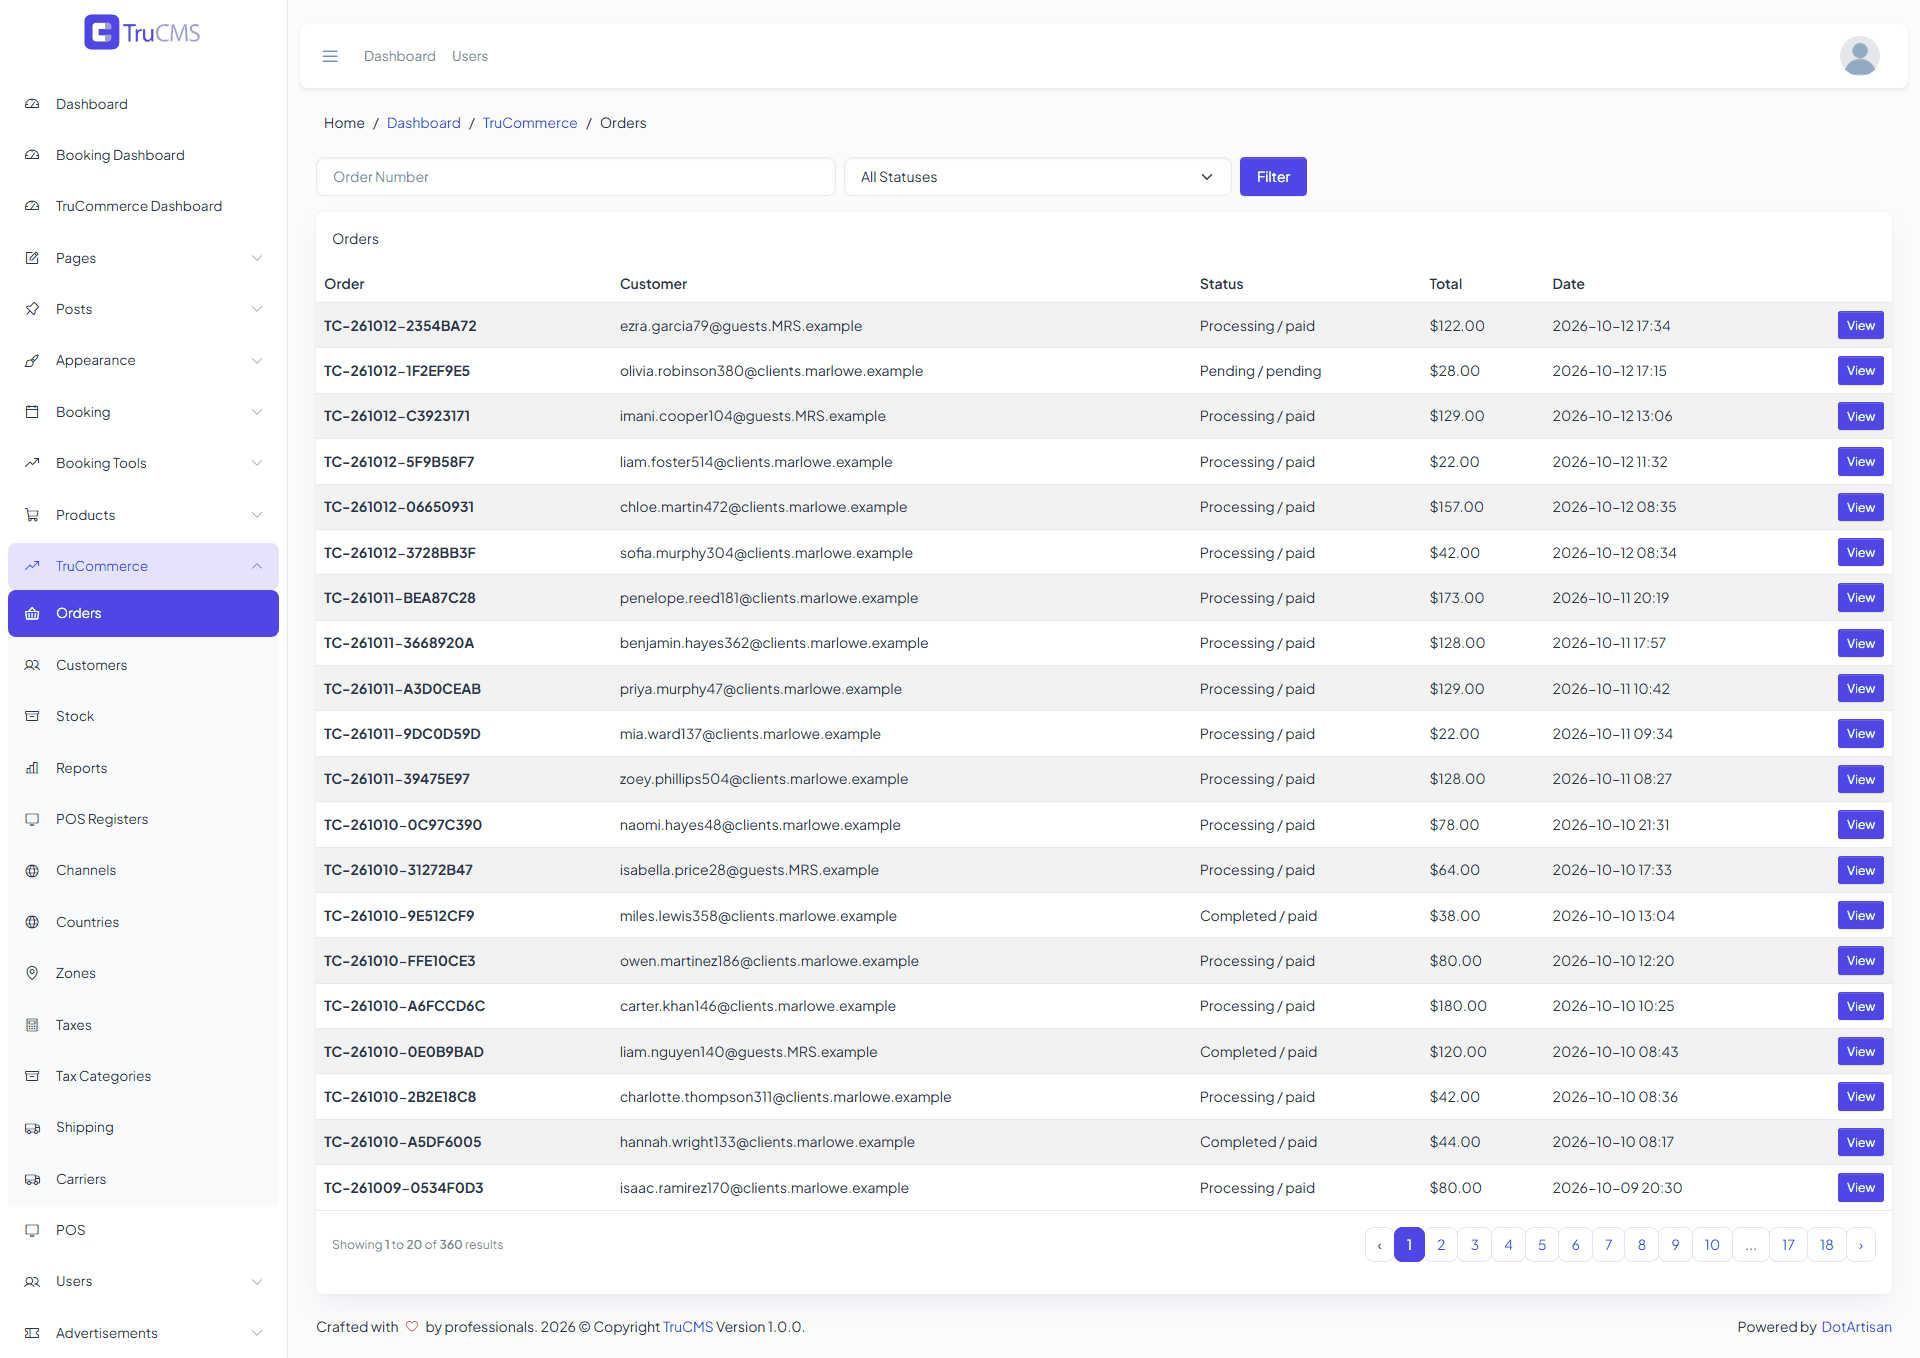Click the Dashboard speedometer icon in sidebar
Image resolution: width=1920 pixels, height=1358 pixels.
coord(32,104)
